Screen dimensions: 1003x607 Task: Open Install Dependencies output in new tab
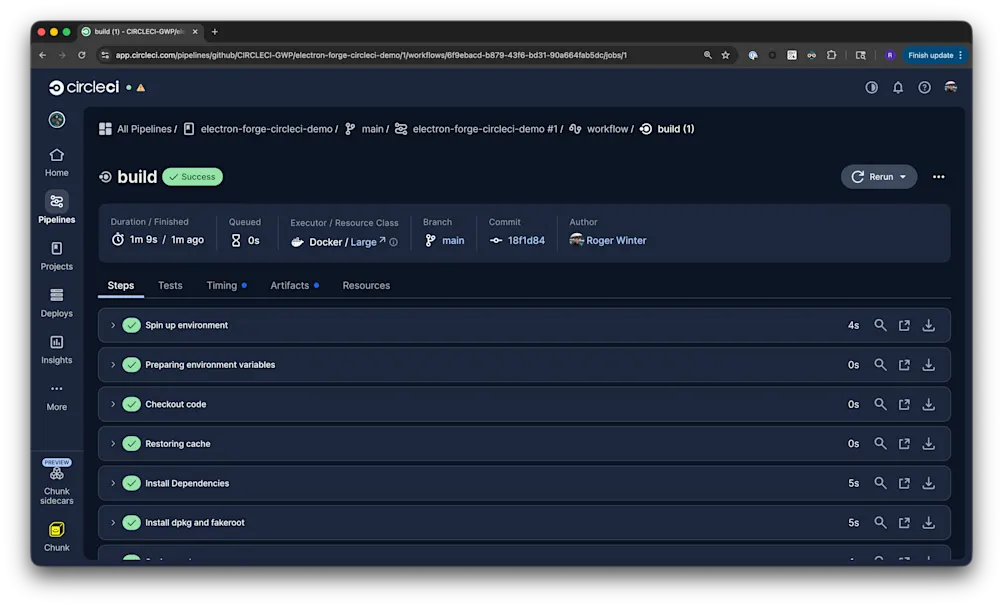pos(904,484)
